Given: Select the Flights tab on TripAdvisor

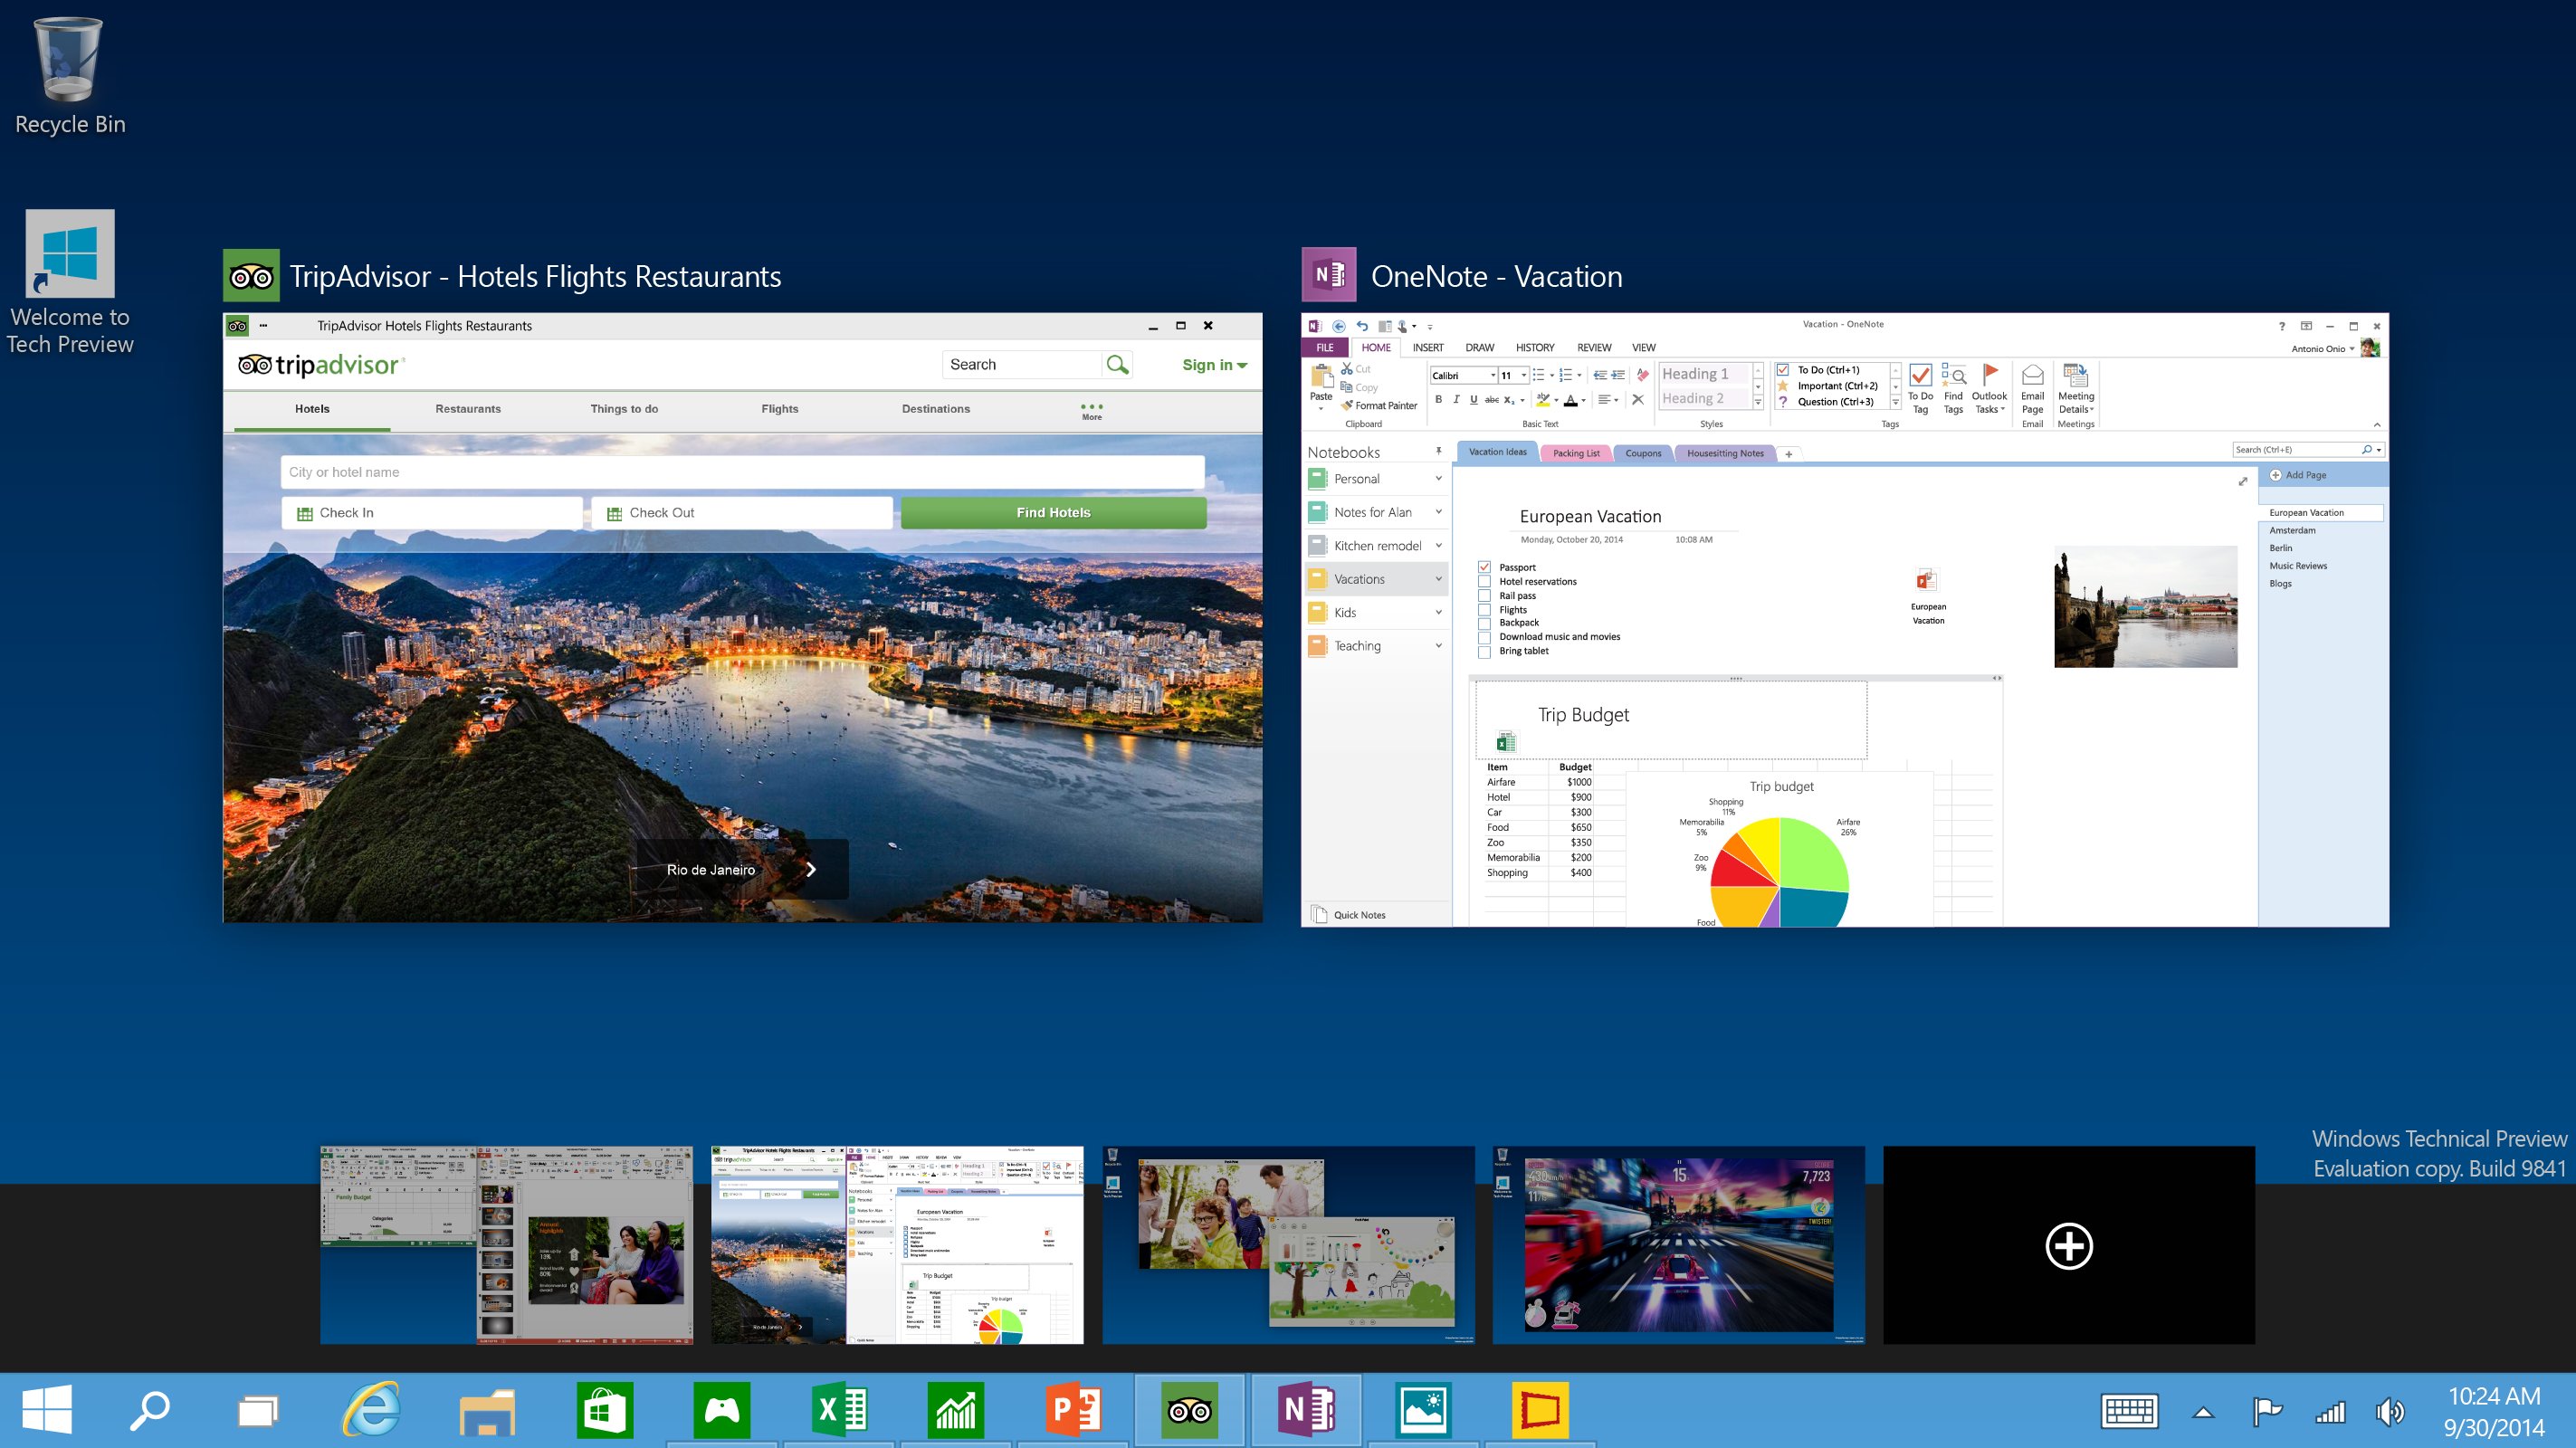Looking at the screenshot, I should click(x=780, y=408).
